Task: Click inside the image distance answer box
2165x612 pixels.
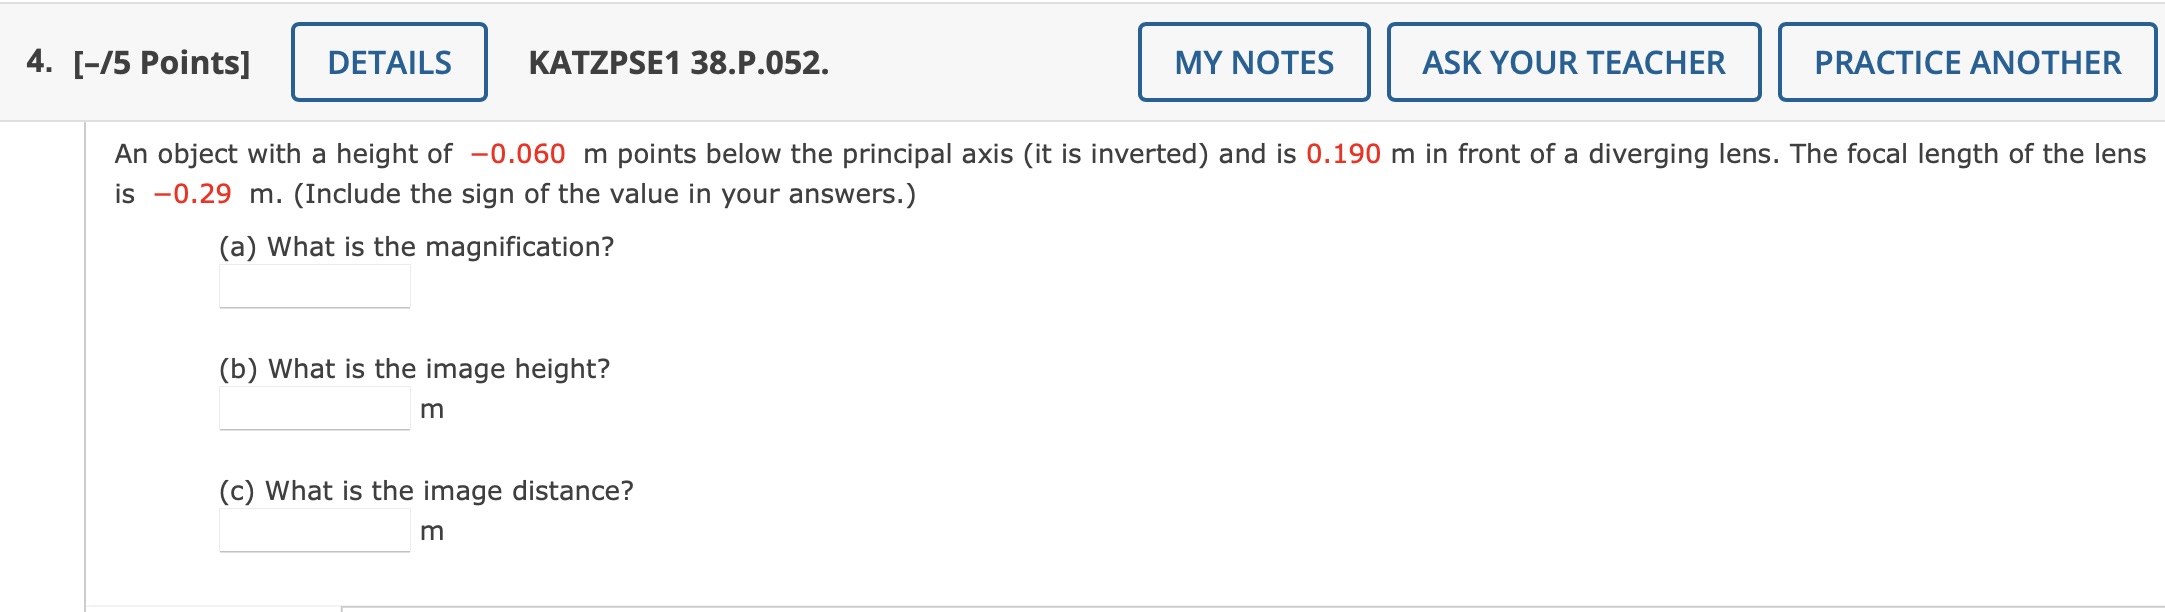Action: 313,531
